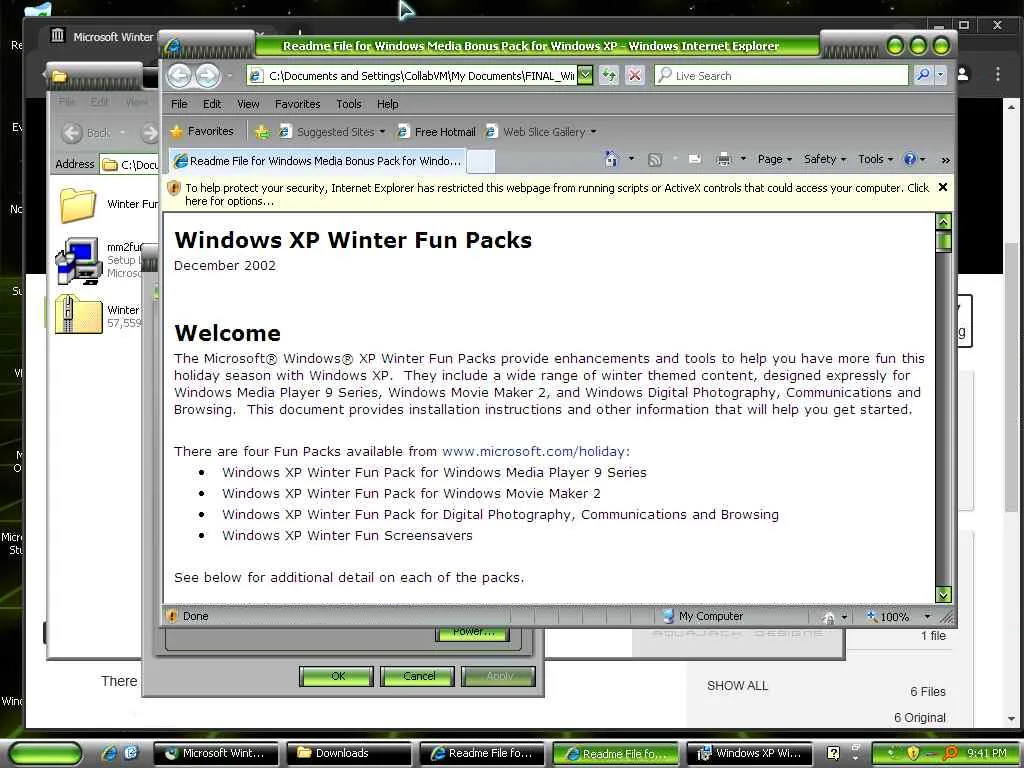Open the Free Hotmail favorites link
Viewport: 1024px width, 768px height.
[x=437, y=132]
